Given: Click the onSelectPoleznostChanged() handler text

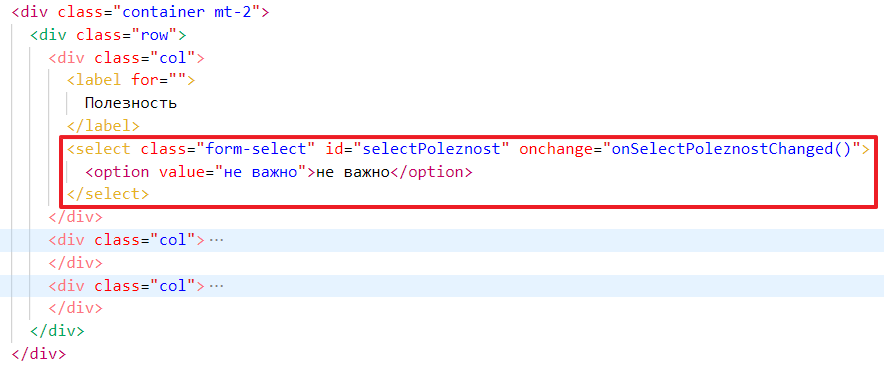Looking at the screenshot, I should point(731,149).
